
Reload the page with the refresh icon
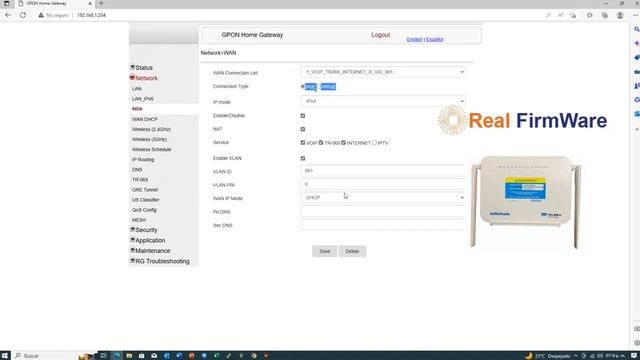pyautogui.click(x=23, y=15)
